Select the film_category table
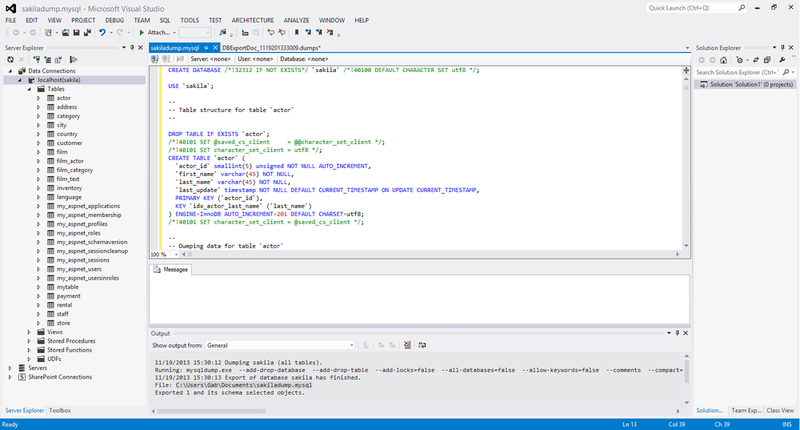Viewport: 800px width, 430px height. coord(74,170)
